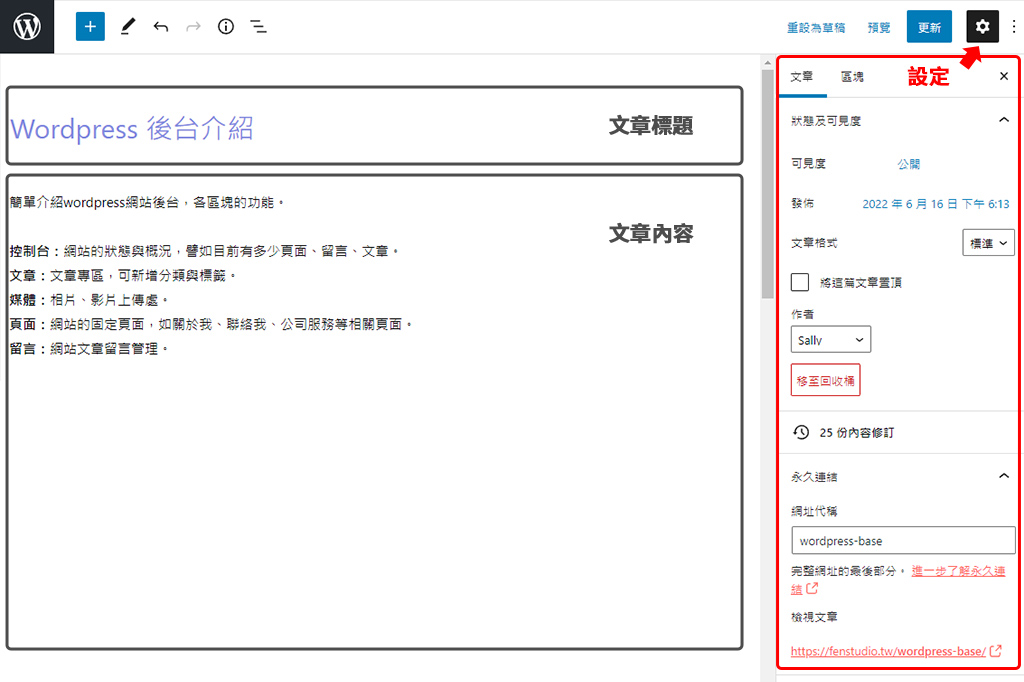
Task: Click the revision history clock icon
Action: (x=801, y=432)
